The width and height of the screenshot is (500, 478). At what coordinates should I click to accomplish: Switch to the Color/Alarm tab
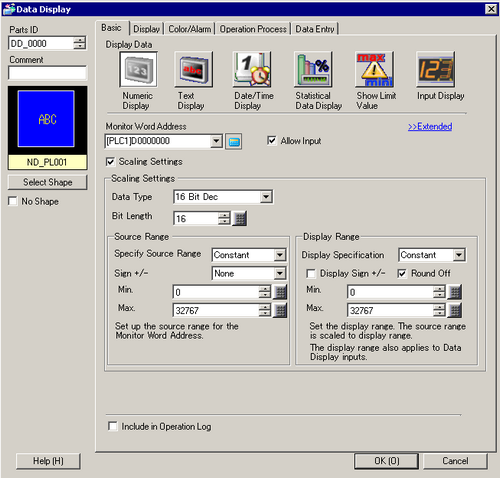pos(189,29)
